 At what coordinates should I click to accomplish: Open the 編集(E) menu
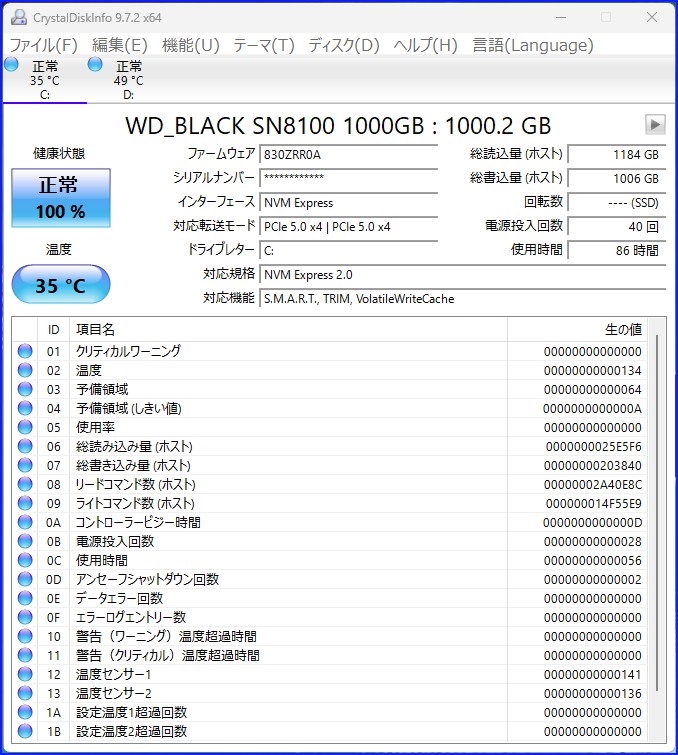point(119,45)
